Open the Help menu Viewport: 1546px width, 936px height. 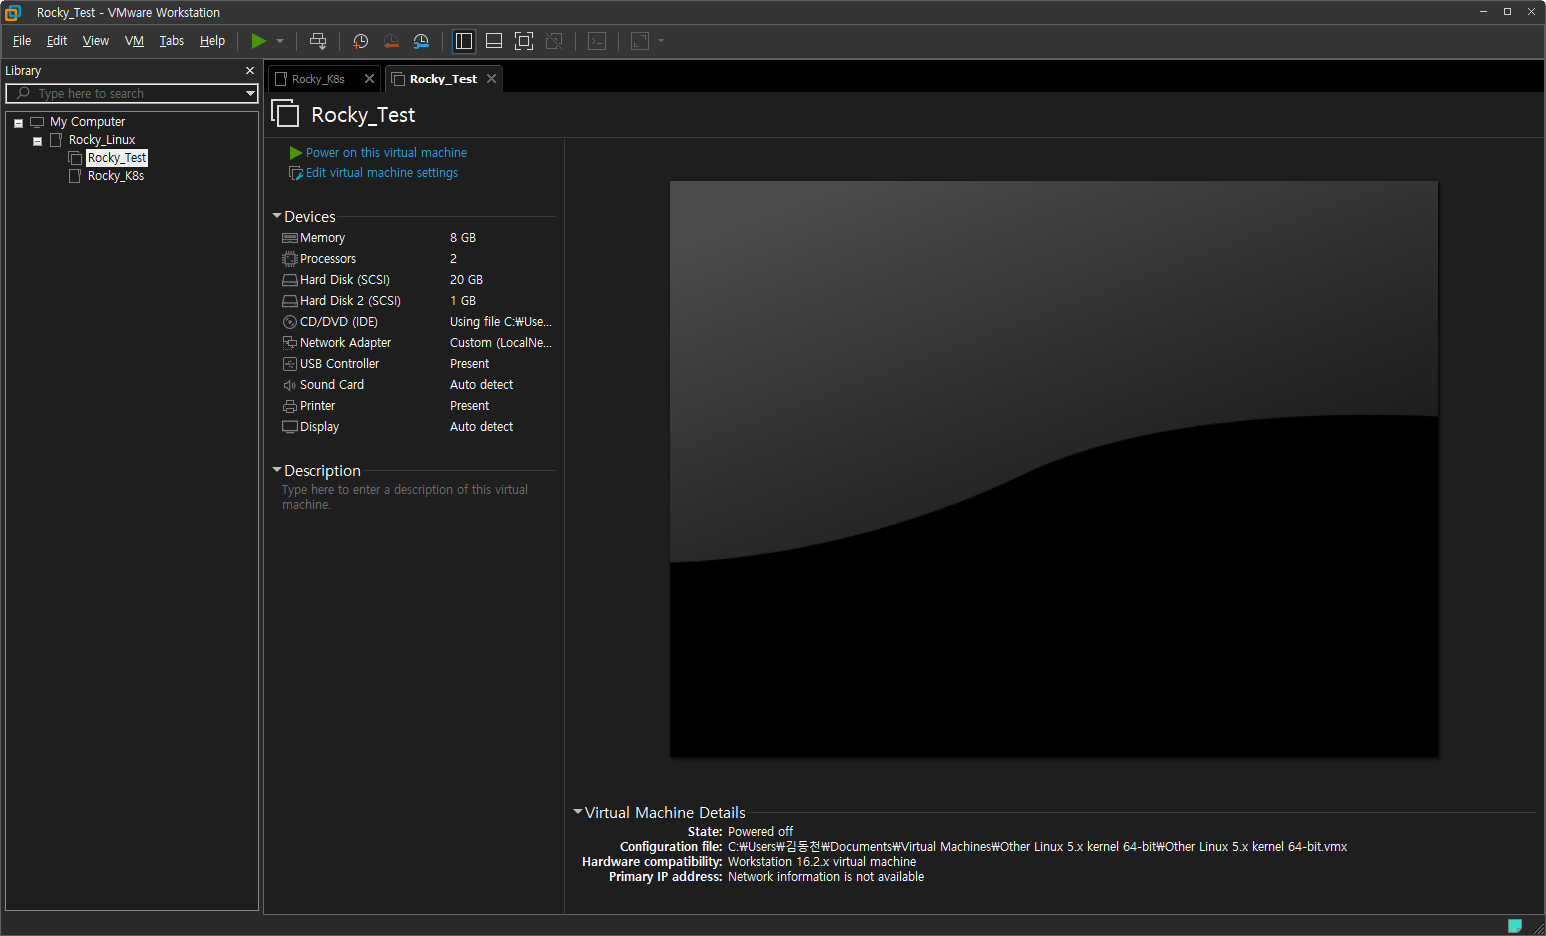(x=212, y=41)
